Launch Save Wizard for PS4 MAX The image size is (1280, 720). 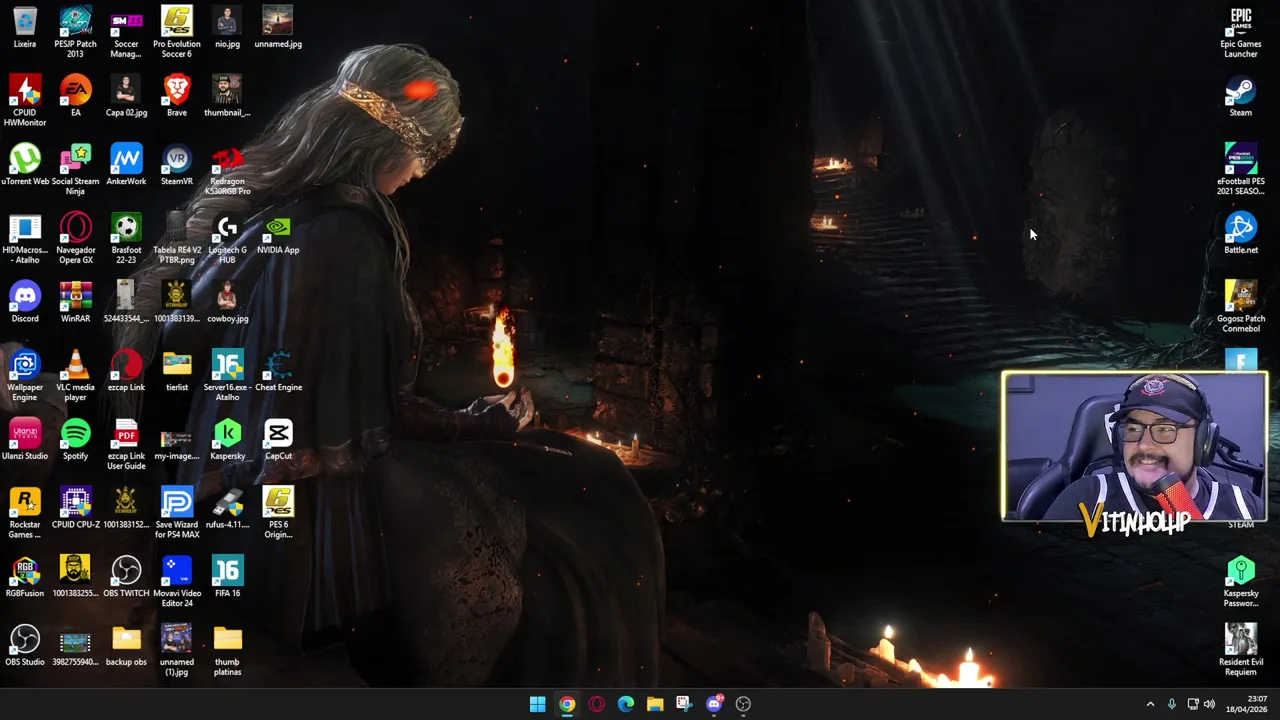click(177, 513)
